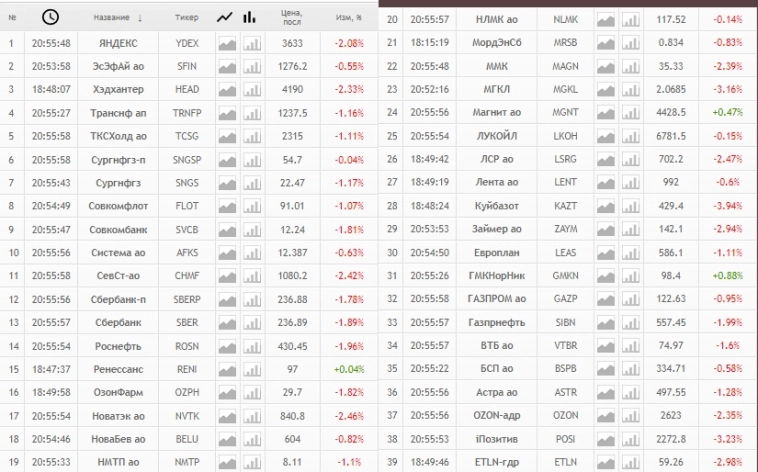Open the ETLN-гдр stock link
Viewport: 758px width, 472px height.
coord(497,462)
